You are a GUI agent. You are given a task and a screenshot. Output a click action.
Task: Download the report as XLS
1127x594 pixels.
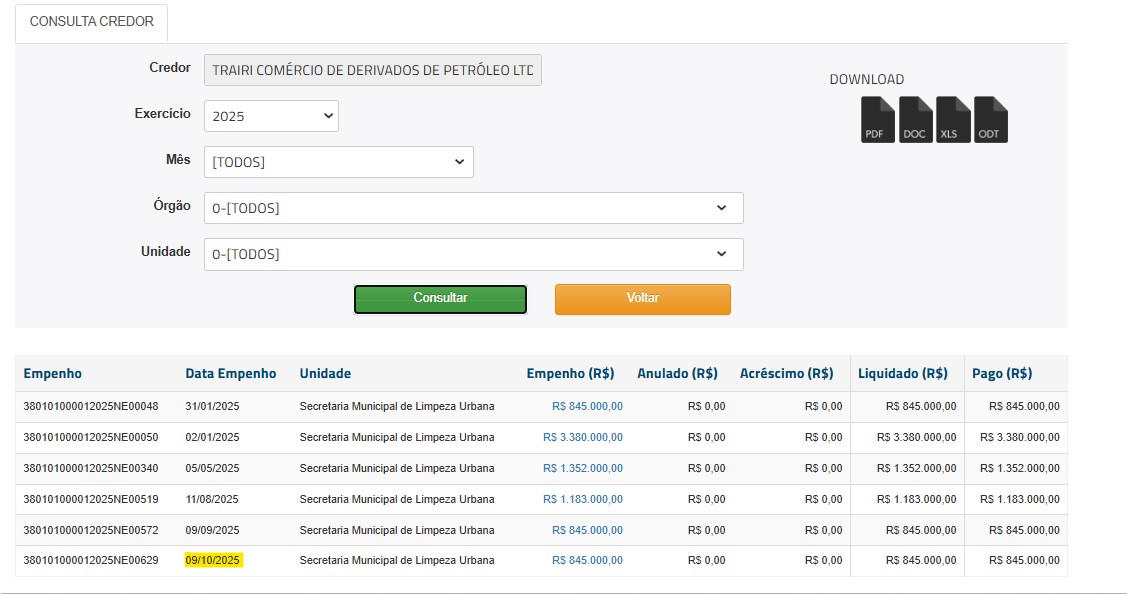click(953, 120)
